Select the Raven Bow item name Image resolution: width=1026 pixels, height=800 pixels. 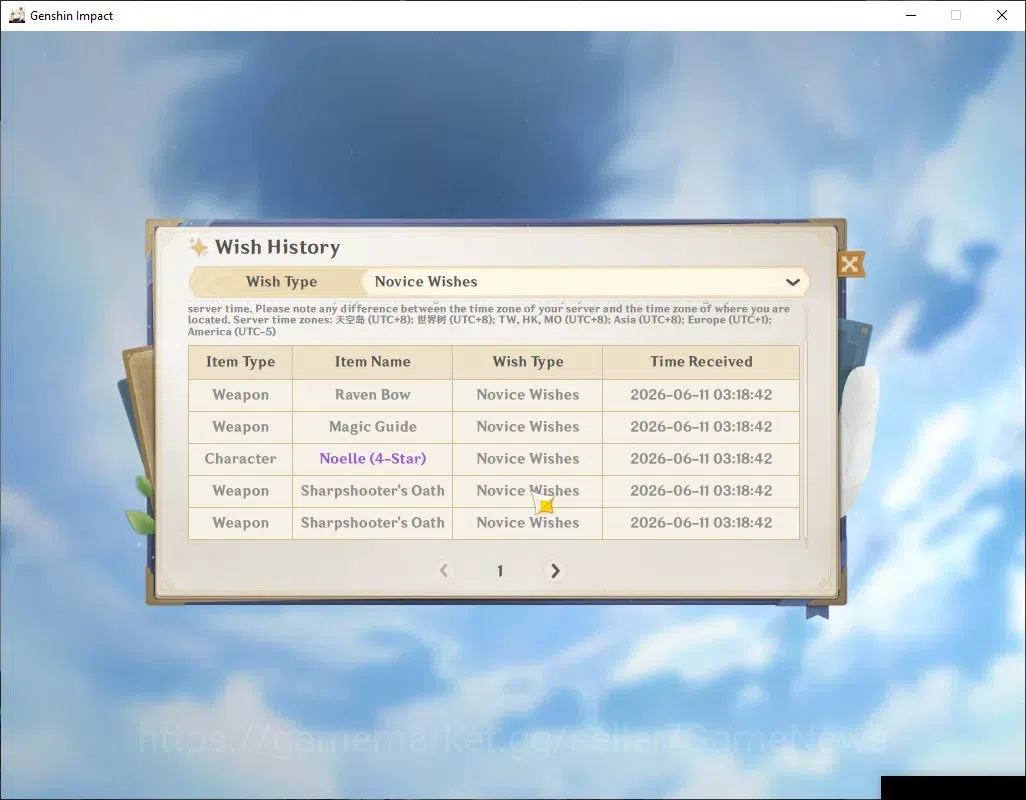(x=372, y=395)
